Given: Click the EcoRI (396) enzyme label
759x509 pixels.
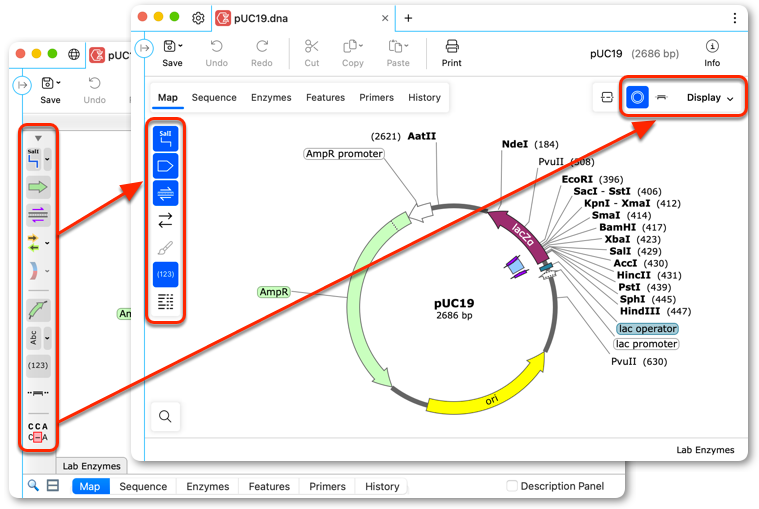Looking at the screenshot, I should [592, 180].
